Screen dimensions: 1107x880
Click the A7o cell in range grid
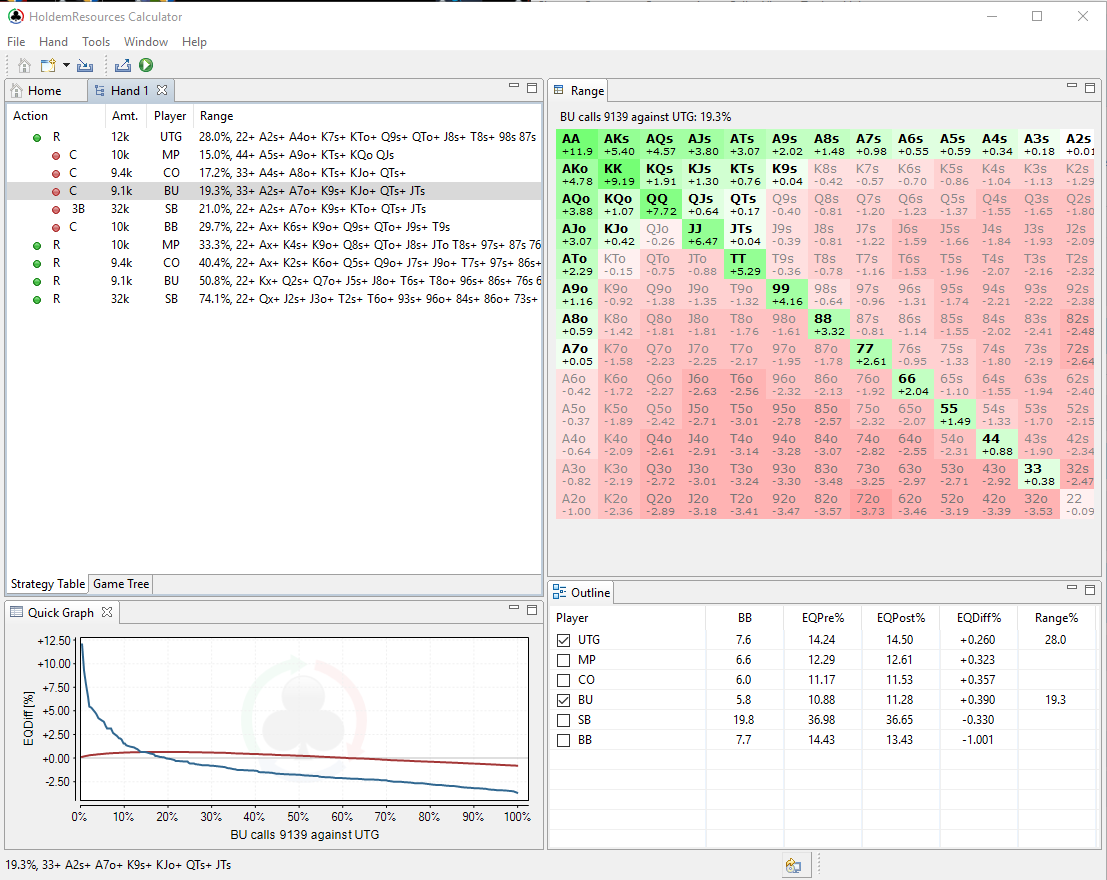(x=577, y=355)
